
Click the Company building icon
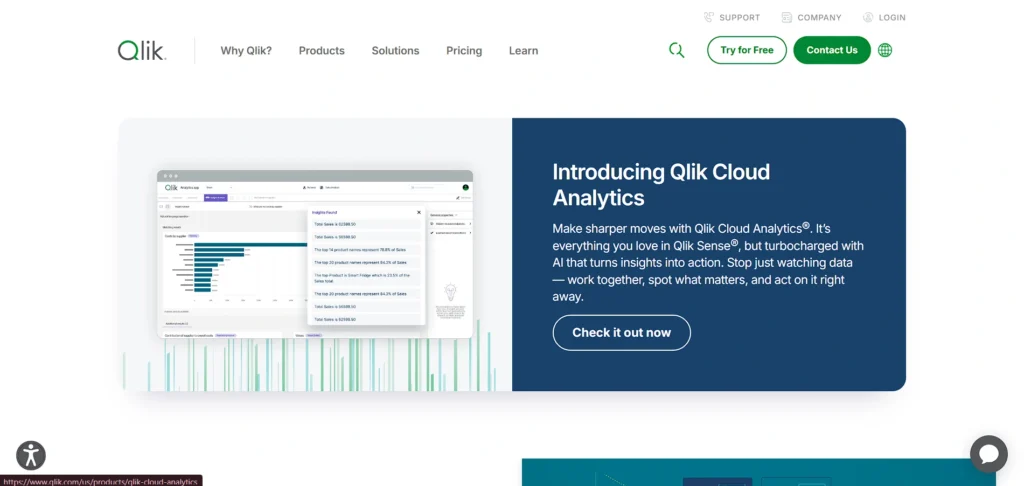[787, 18]
